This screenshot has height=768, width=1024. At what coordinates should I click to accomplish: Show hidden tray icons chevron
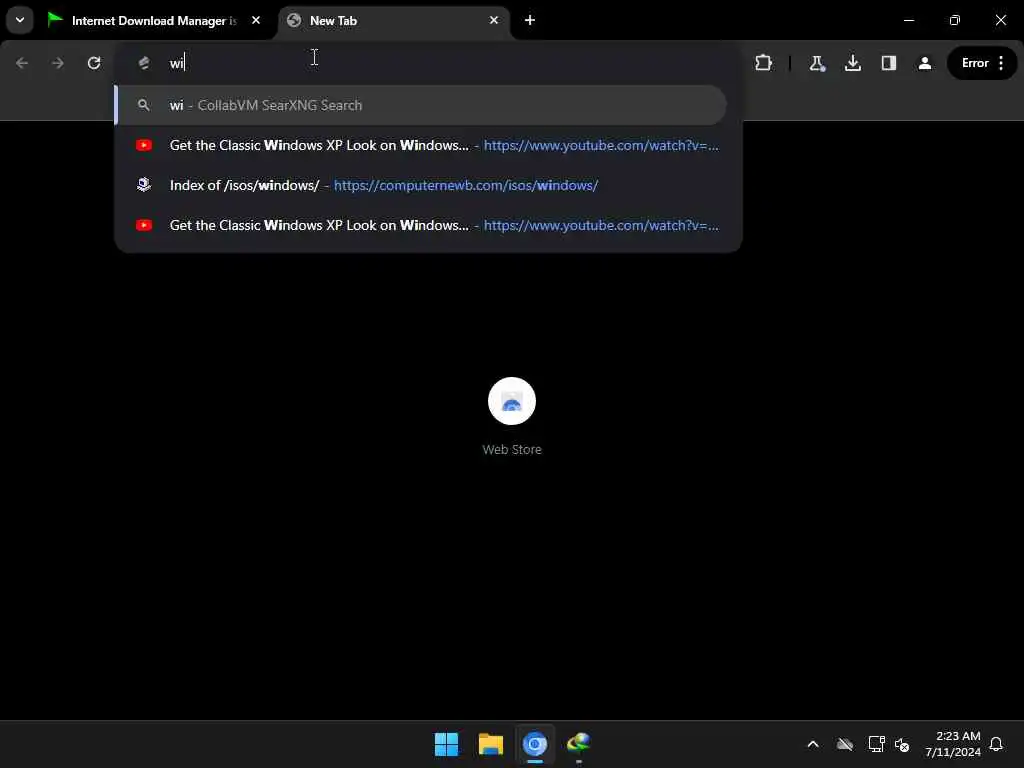tap(813, 744)
